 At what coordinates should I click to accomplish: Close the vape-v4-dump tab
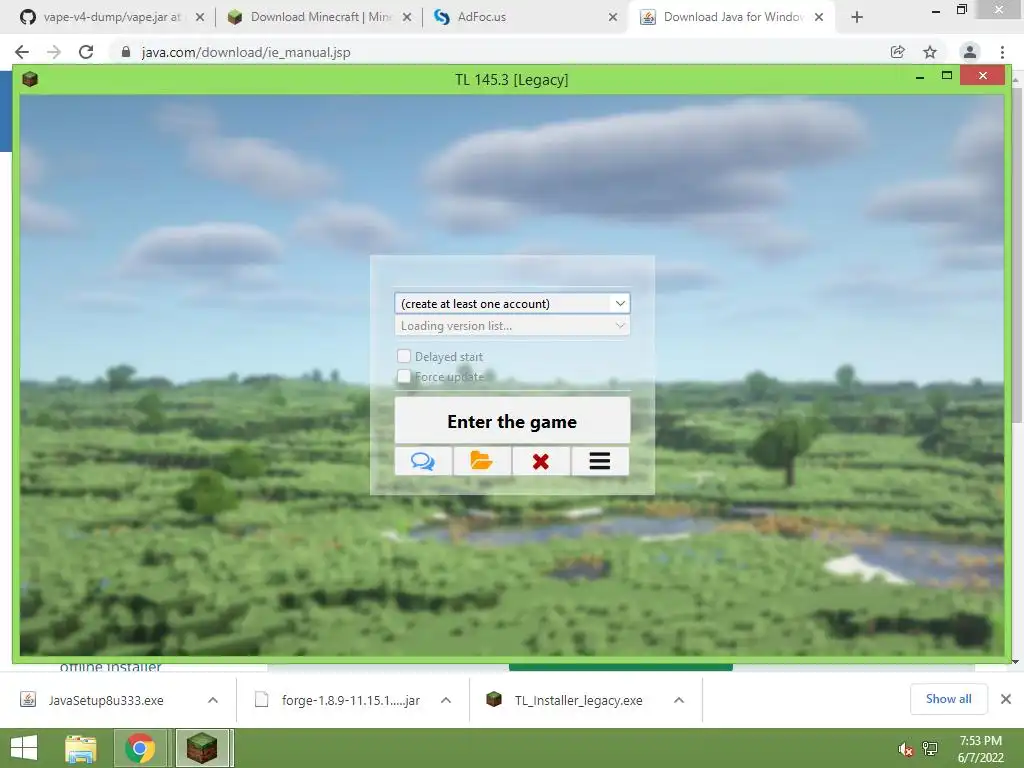pos(200,17)
